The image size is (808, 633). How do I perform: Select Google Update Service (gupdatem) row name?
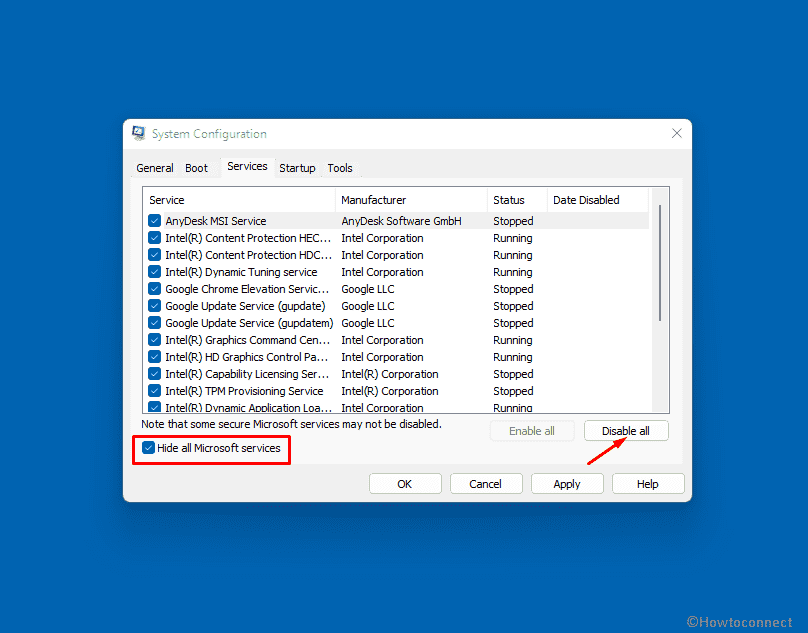coord(249,323)
